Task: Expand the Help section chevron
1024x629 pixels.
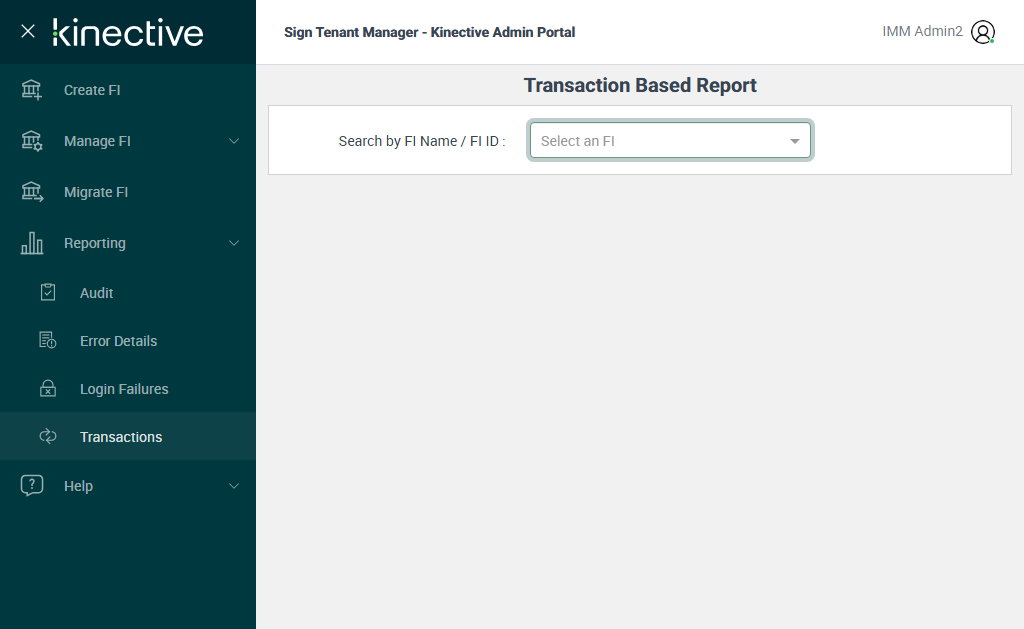Action: tap(234, 486)
